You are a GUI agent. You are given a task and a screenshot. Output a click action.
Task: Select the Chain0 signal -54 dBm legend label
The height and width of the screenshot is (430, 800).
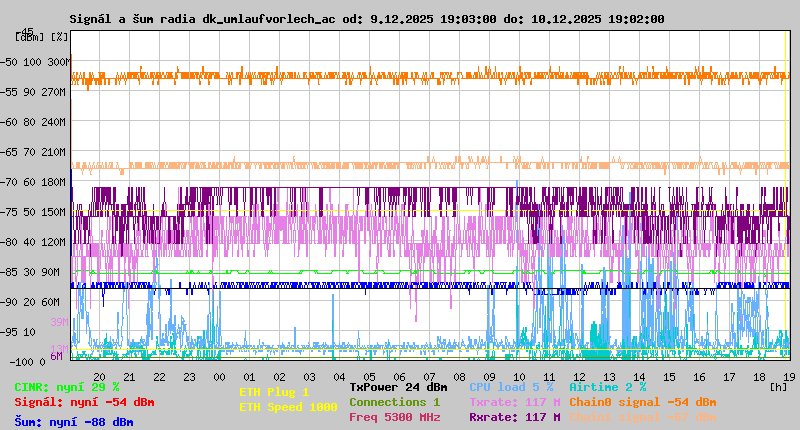(x=642, y=402)
